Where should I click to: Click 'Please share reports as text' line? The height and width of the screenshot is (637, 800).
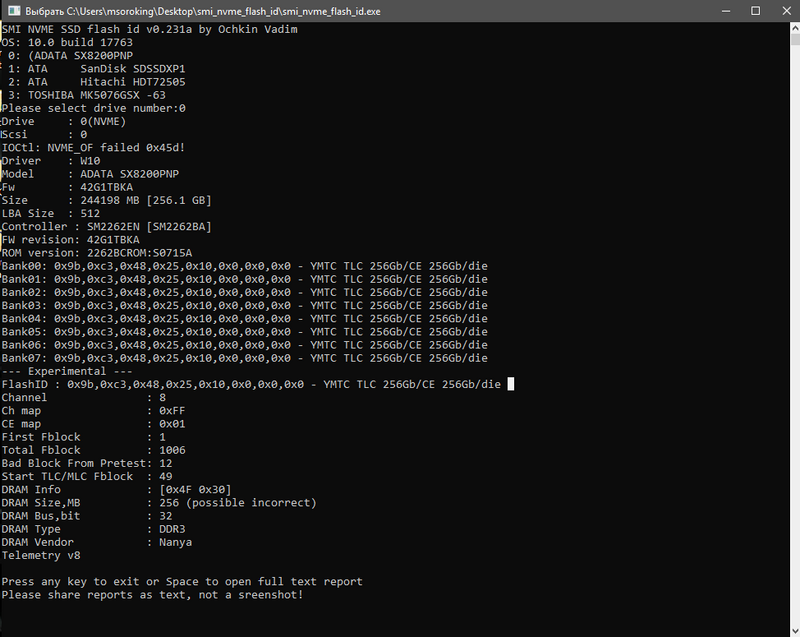coord(153,595)
